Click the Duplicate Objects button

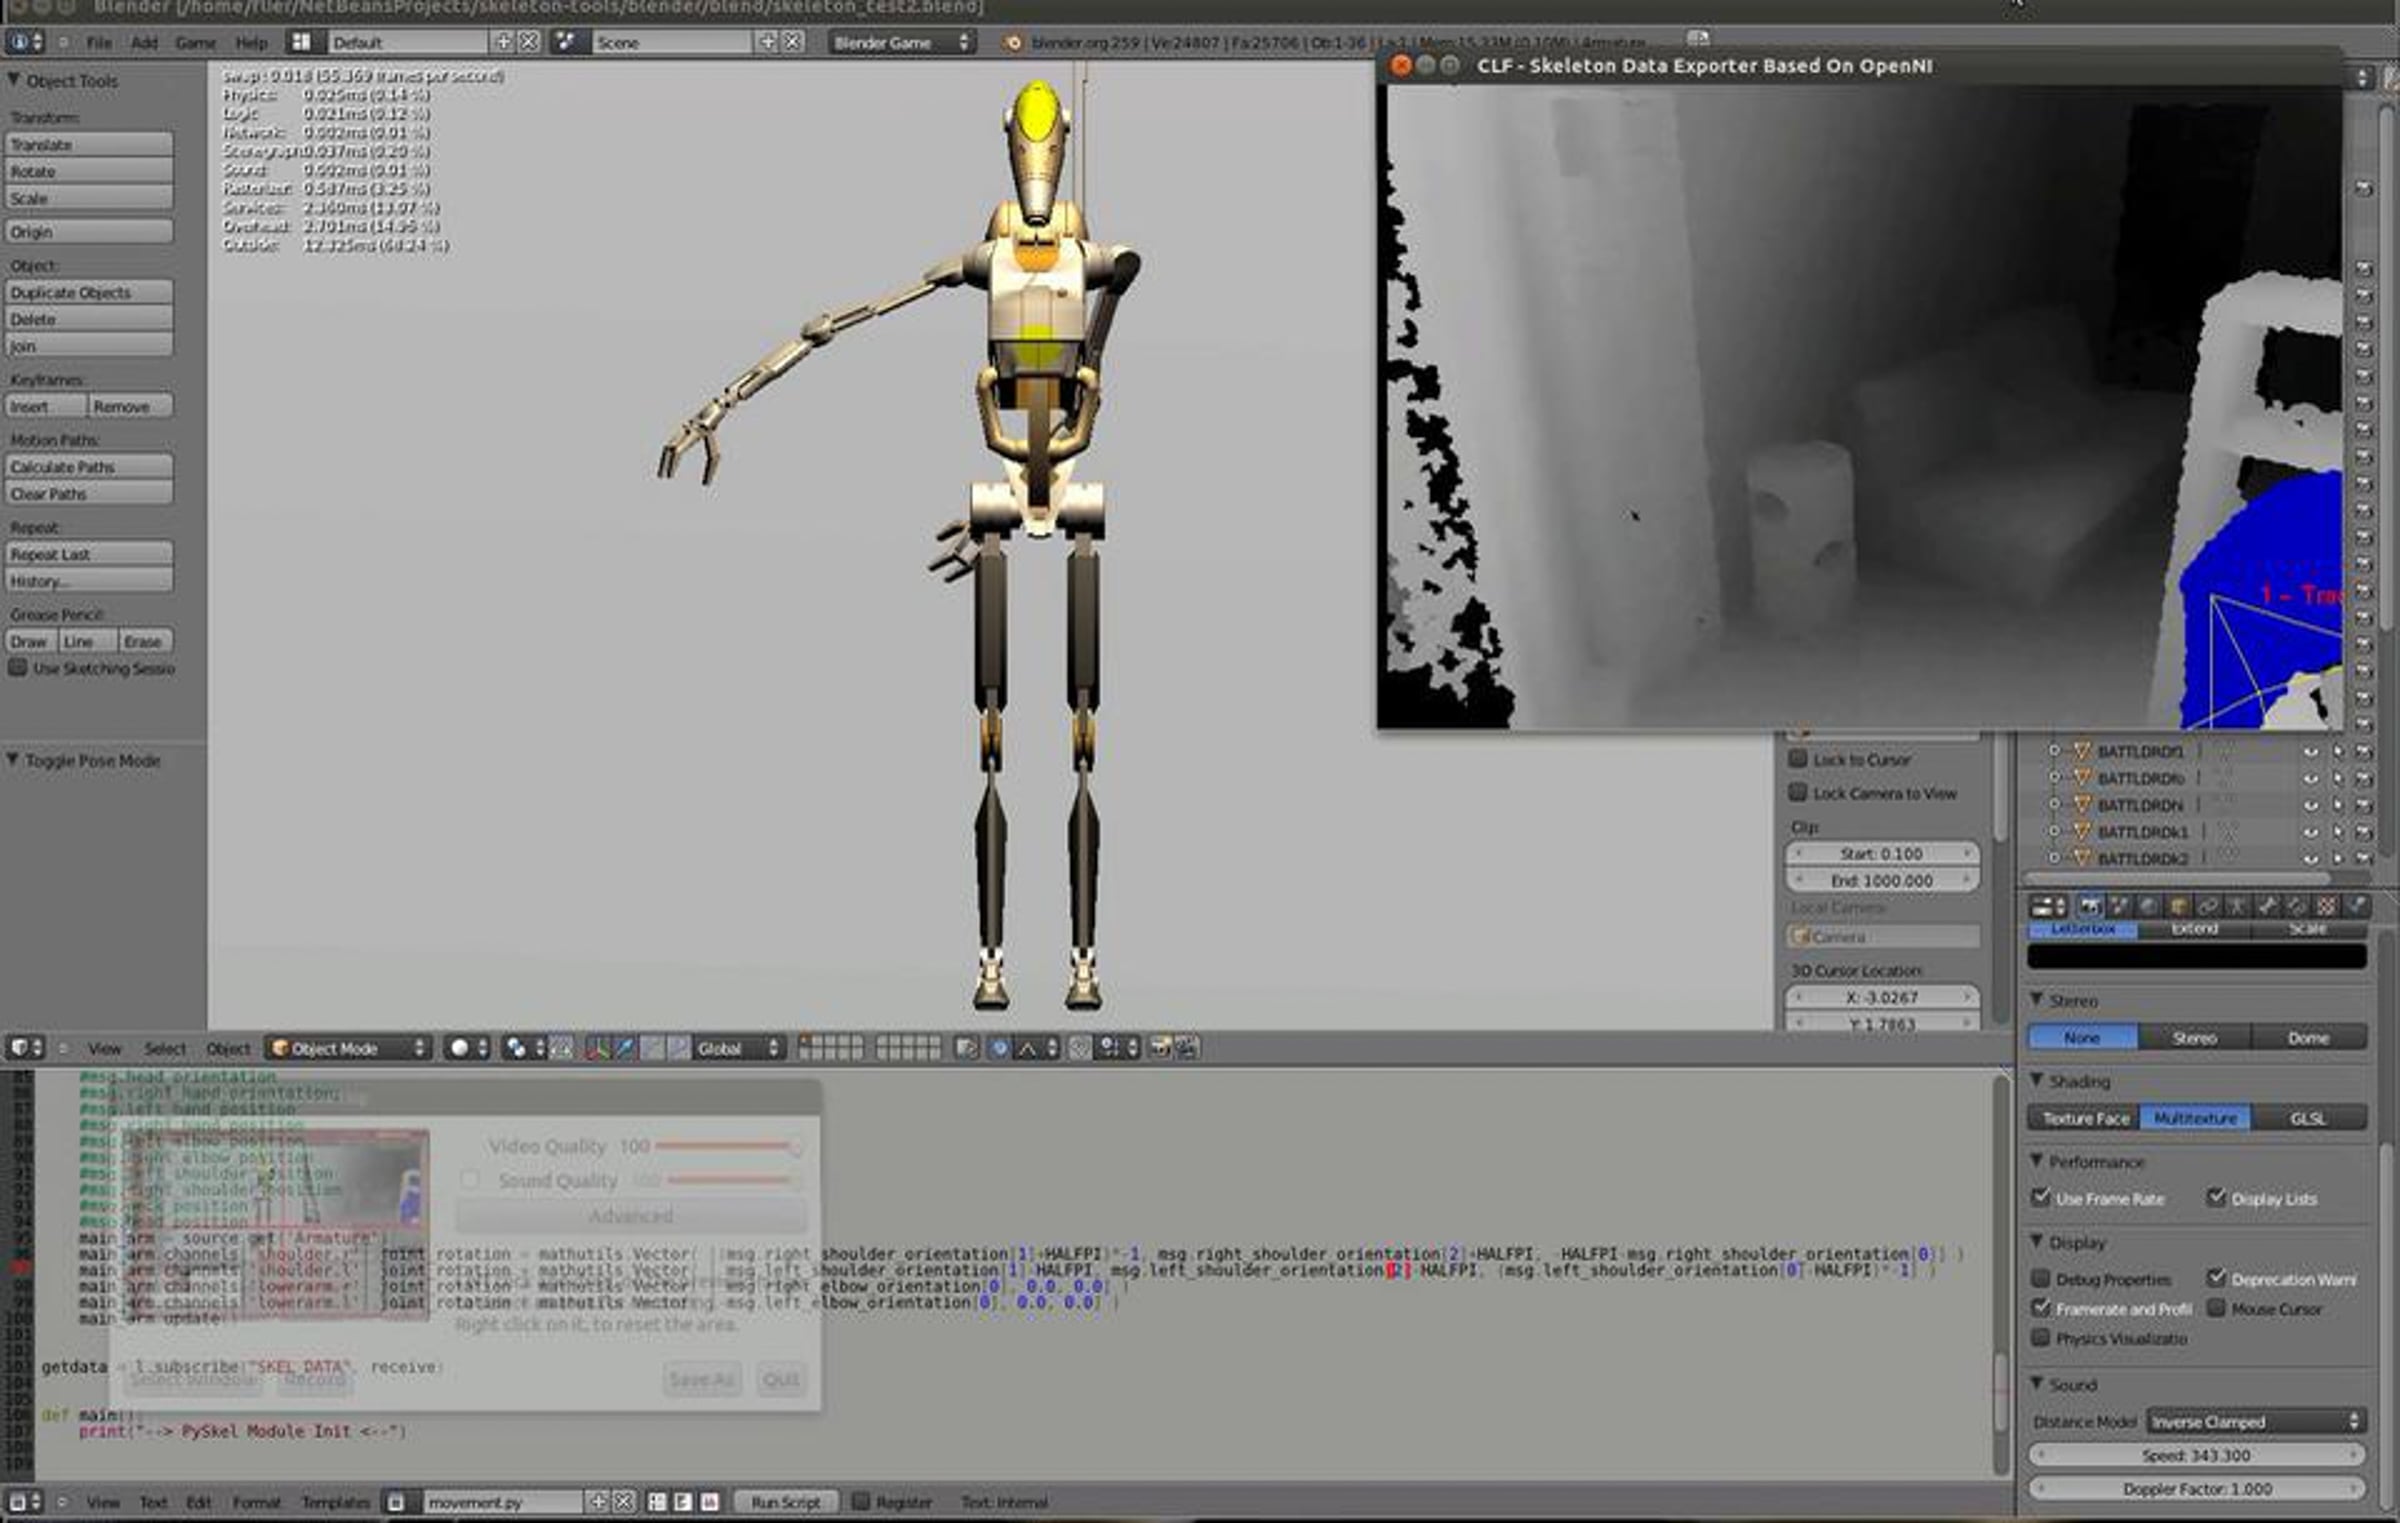[88, 292]
